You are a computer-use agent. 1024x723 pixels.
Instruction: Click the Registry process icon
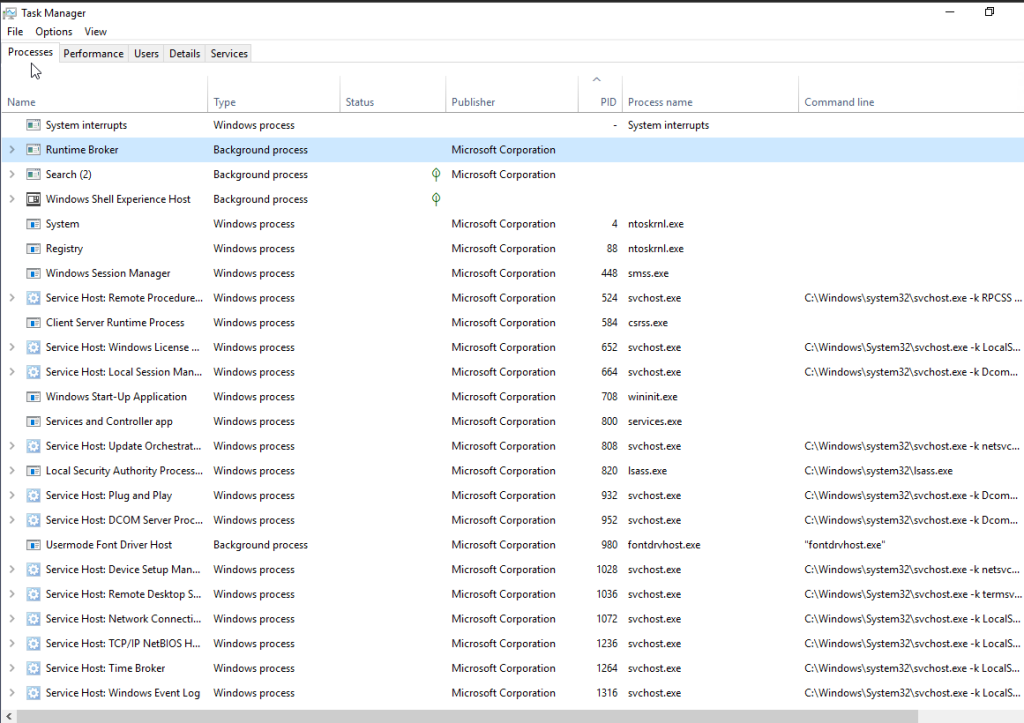click(x=33, y=249)
